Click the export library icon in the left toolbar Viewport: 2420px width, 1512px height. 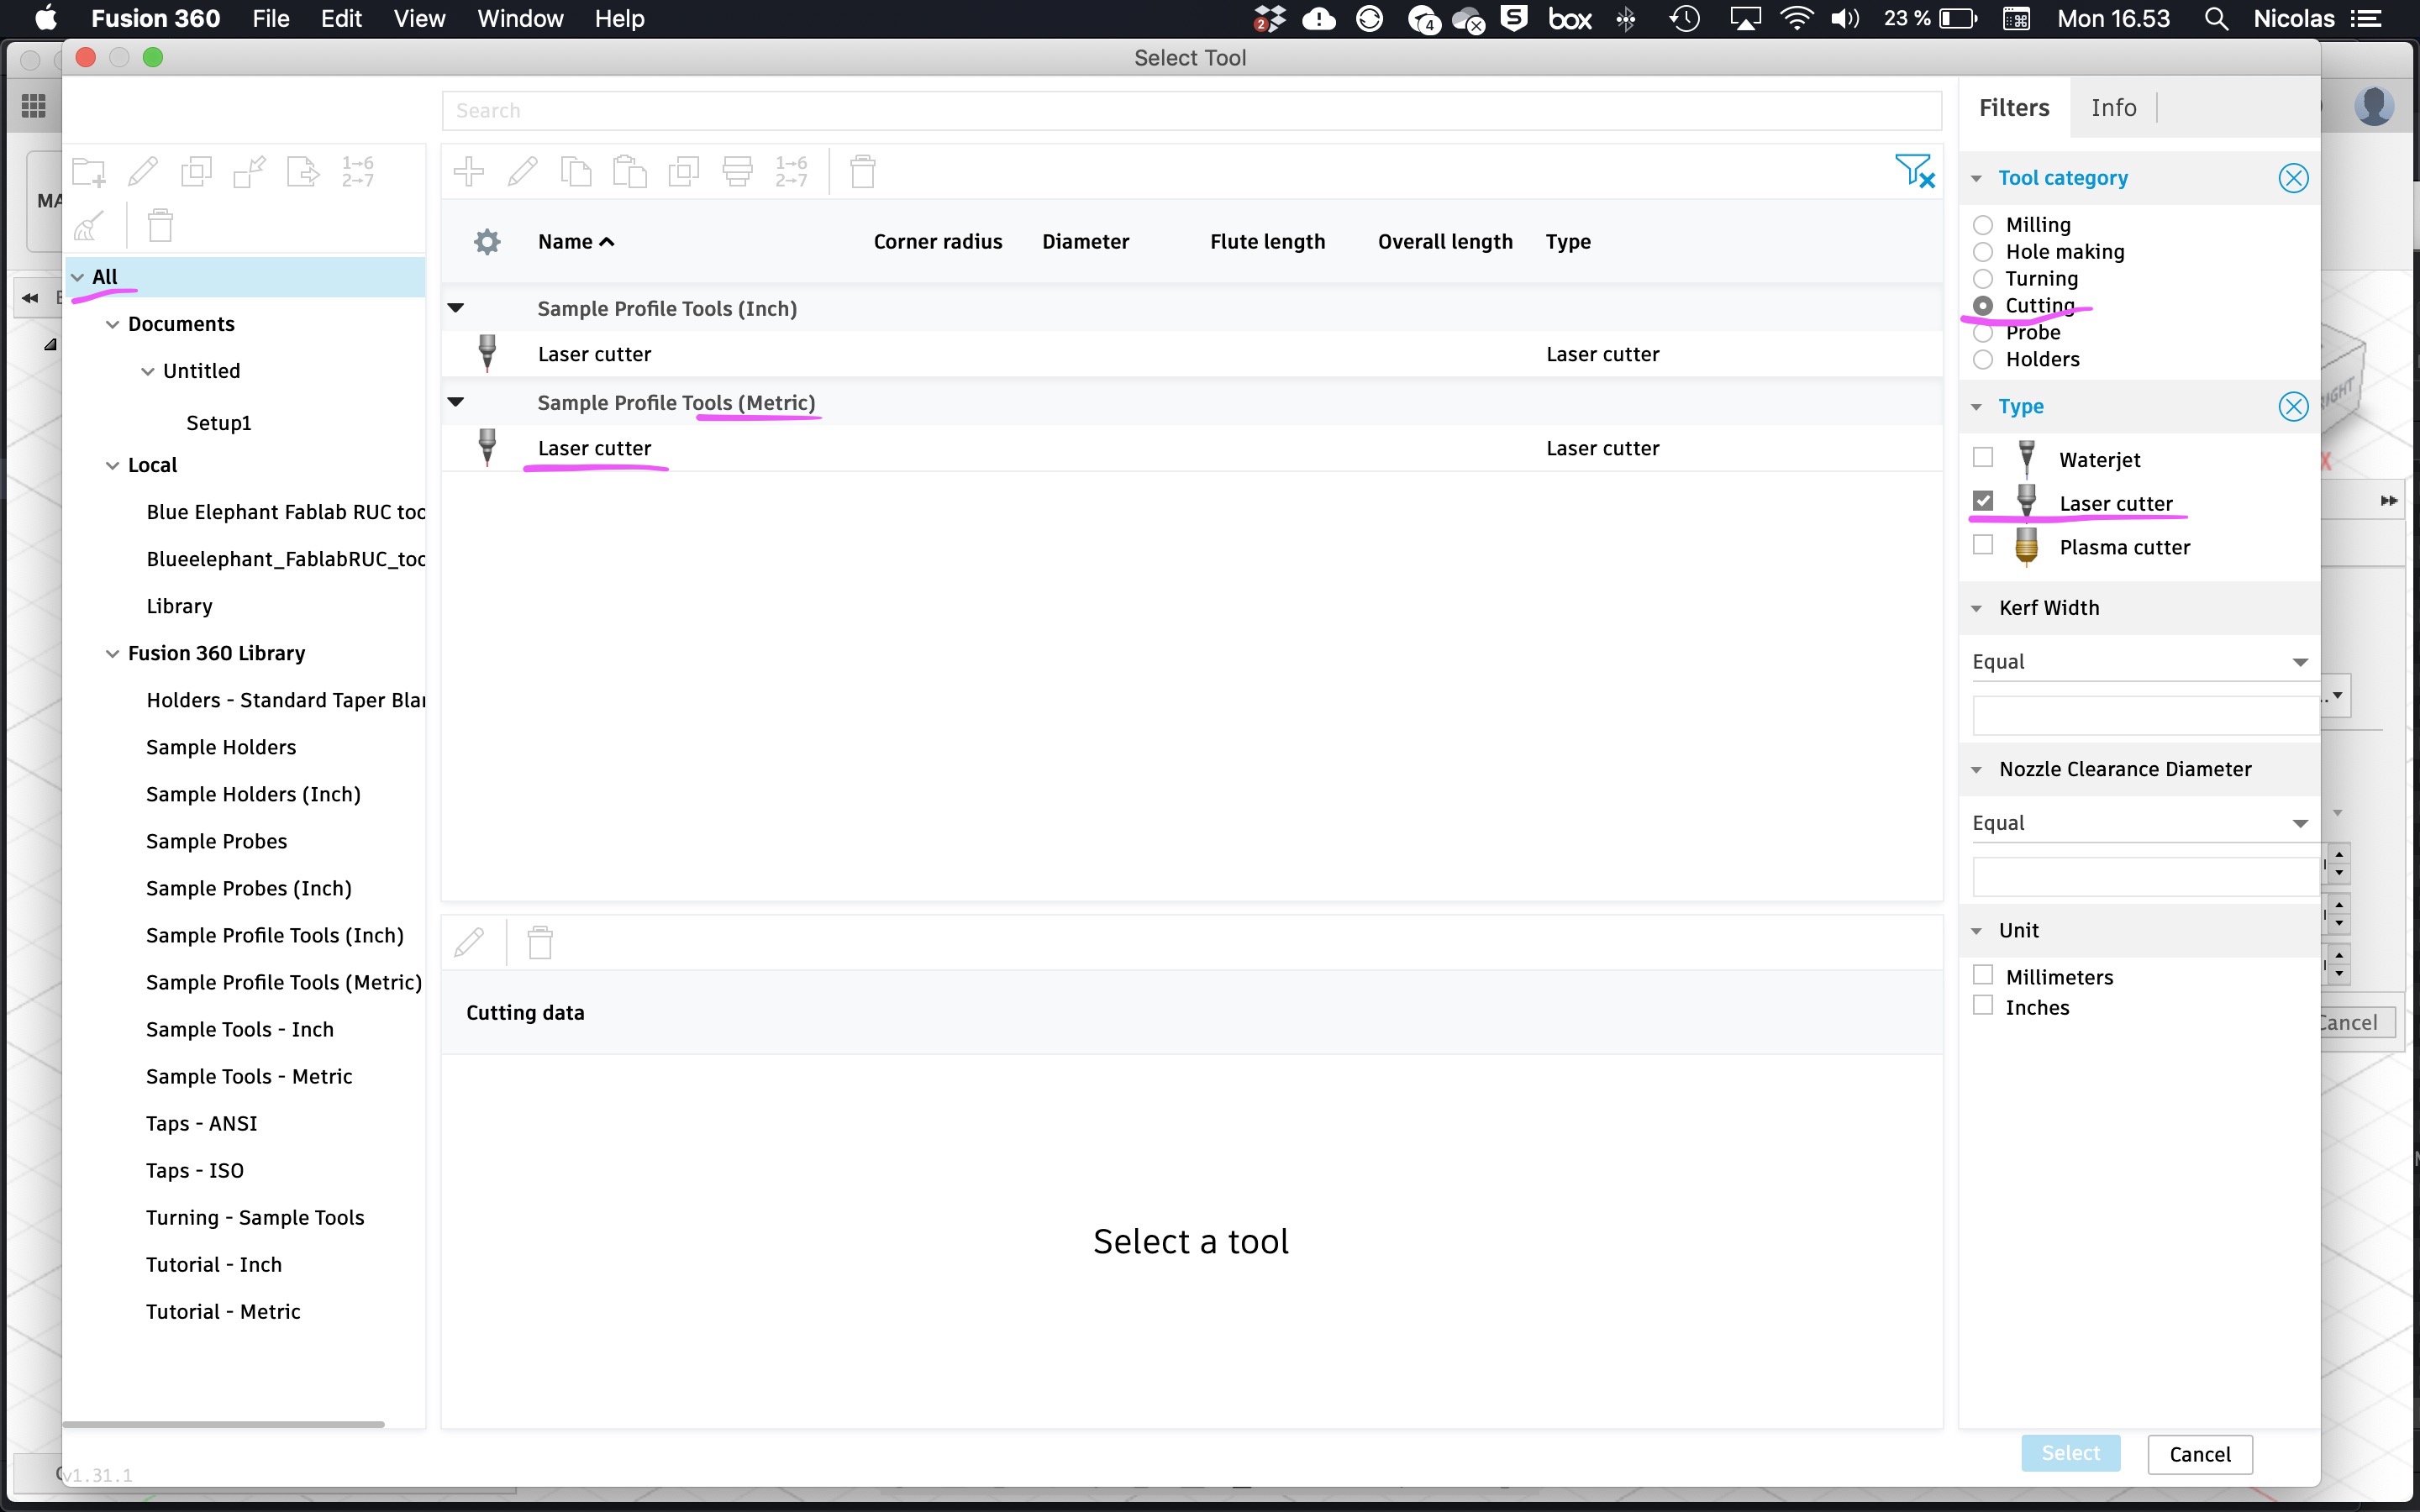pos(302,172)
